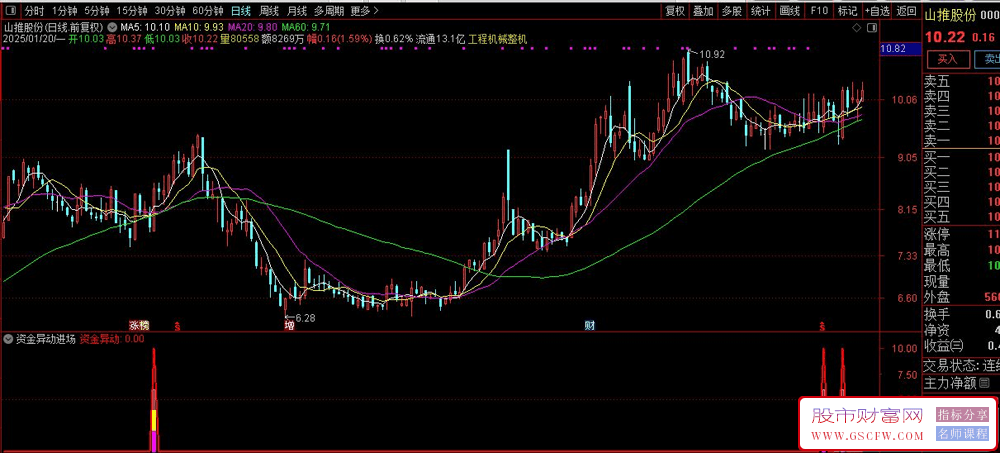Click the first red $ marker near 涨榜
Screen dimensions: 1000x453
pos(177,326)
